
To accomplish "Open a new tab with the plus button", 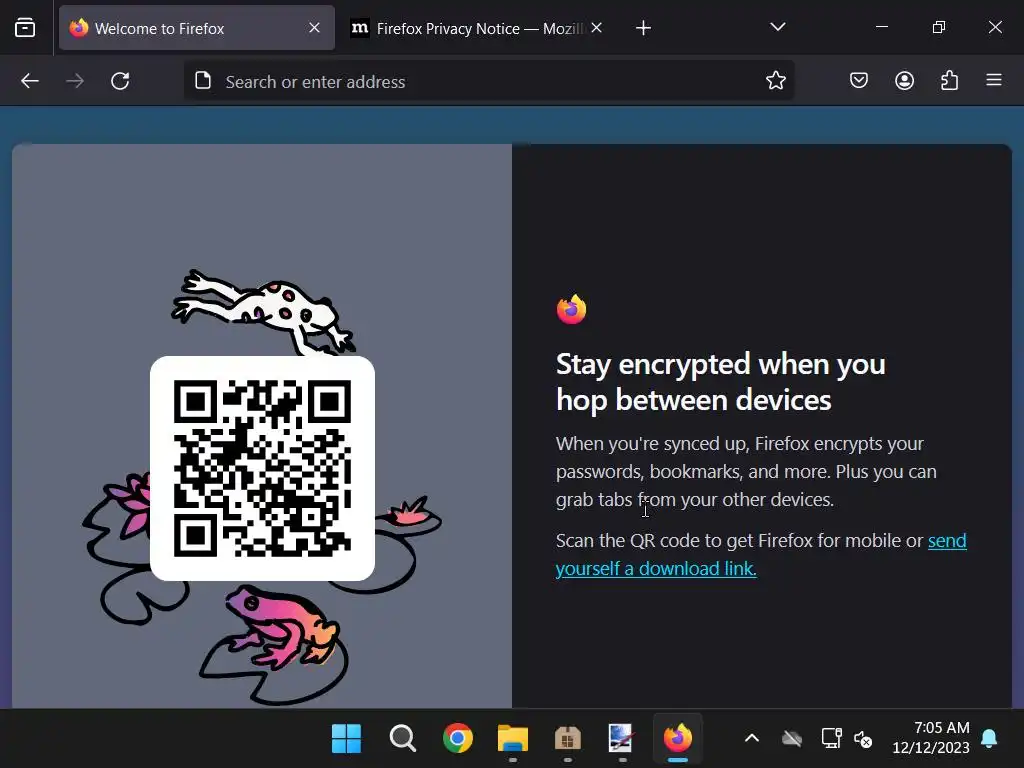I will point(643,28).
